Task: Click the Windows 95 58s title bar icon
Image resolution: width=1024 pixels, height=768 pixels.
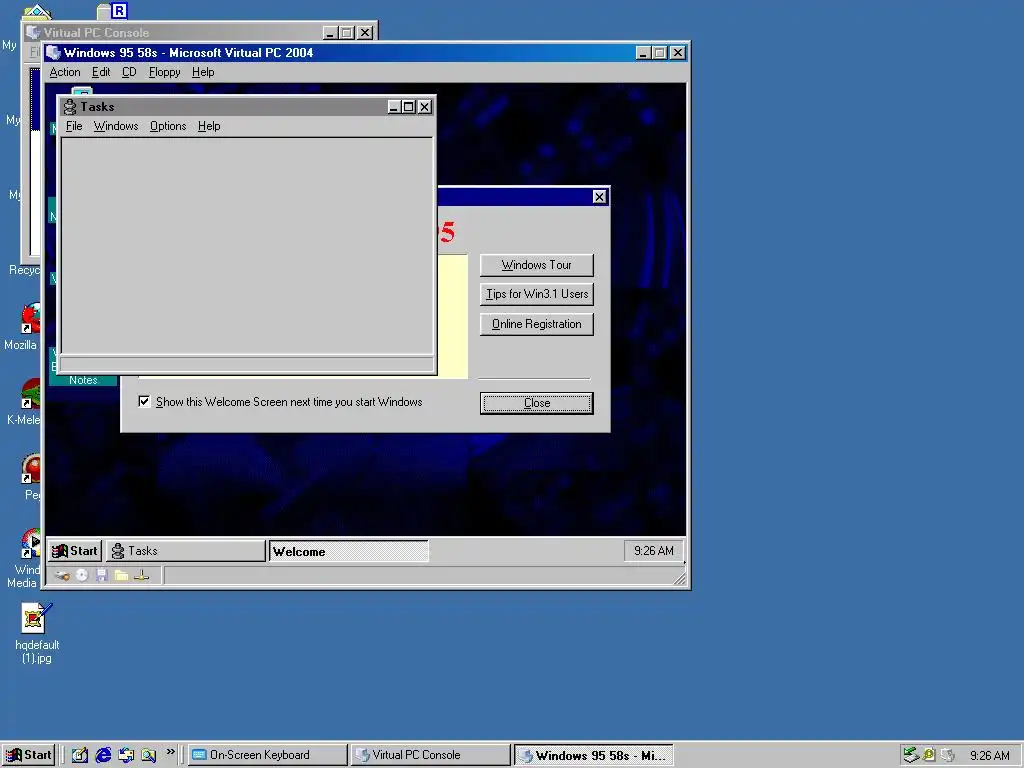Action: point(54,53)
